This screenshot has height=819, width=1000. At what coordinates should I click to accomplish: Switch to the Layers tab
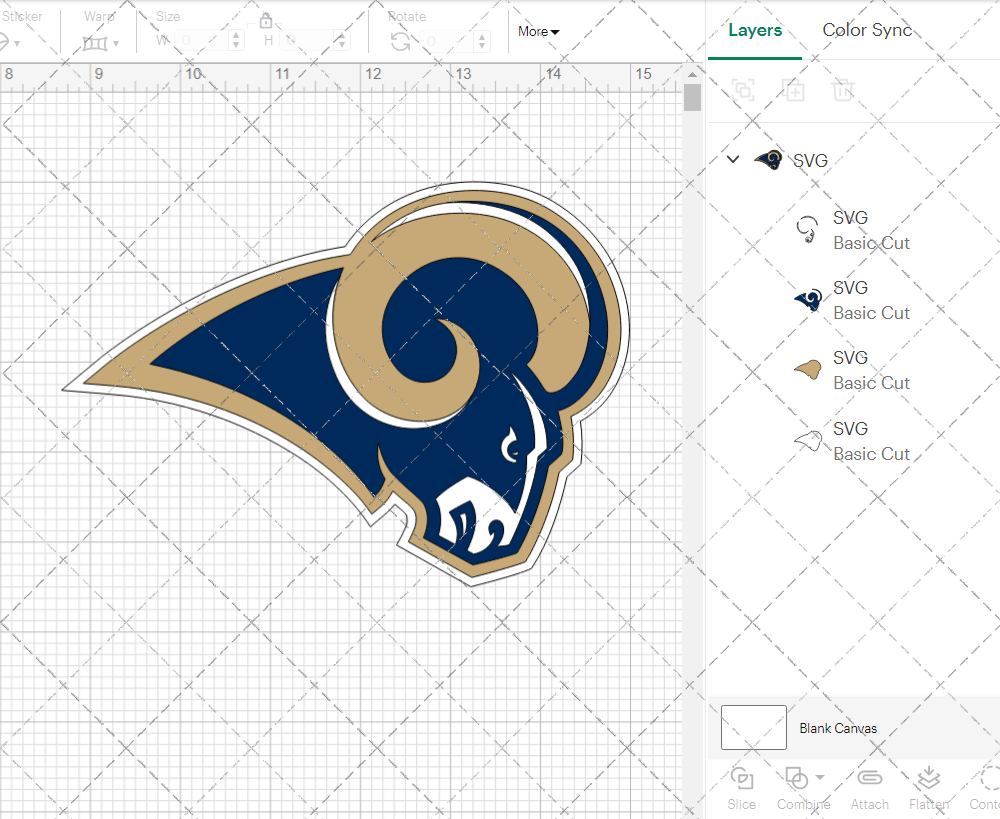(x=754, y=30)
